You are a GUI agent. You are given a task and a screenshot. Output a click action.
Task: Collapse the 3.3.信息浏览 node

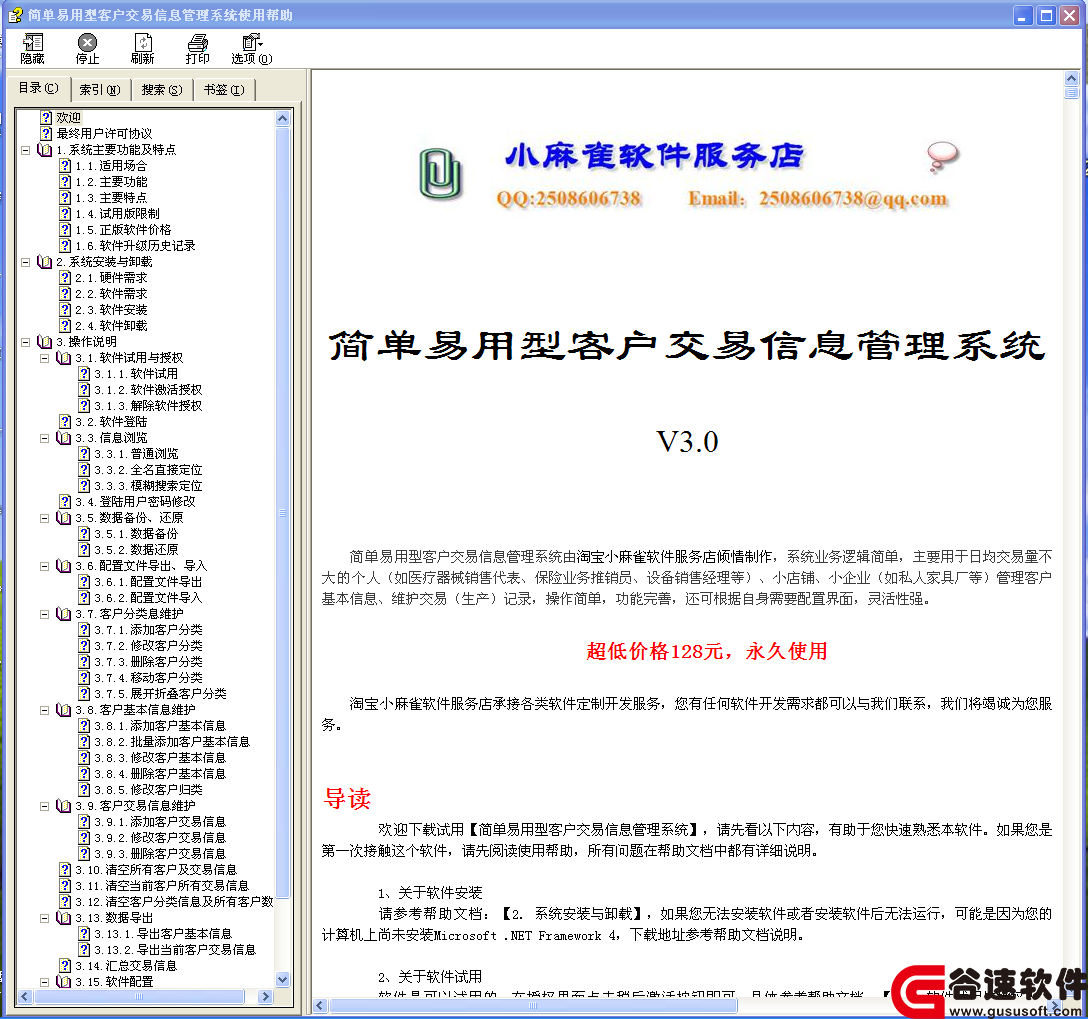click(x=44, y=438)
